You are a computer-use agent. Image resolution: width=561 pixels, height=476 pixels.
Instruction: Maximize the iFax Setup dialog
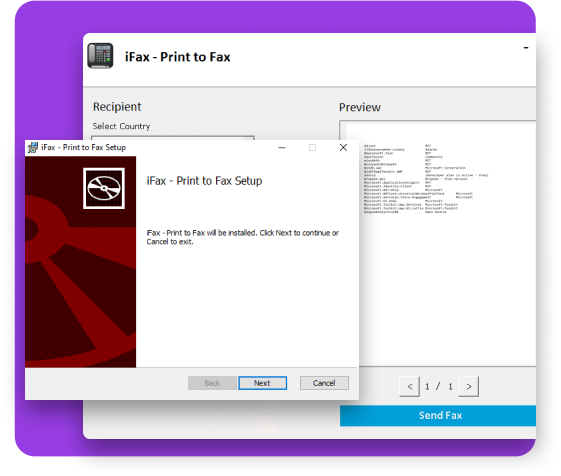(x=312, y=147)
